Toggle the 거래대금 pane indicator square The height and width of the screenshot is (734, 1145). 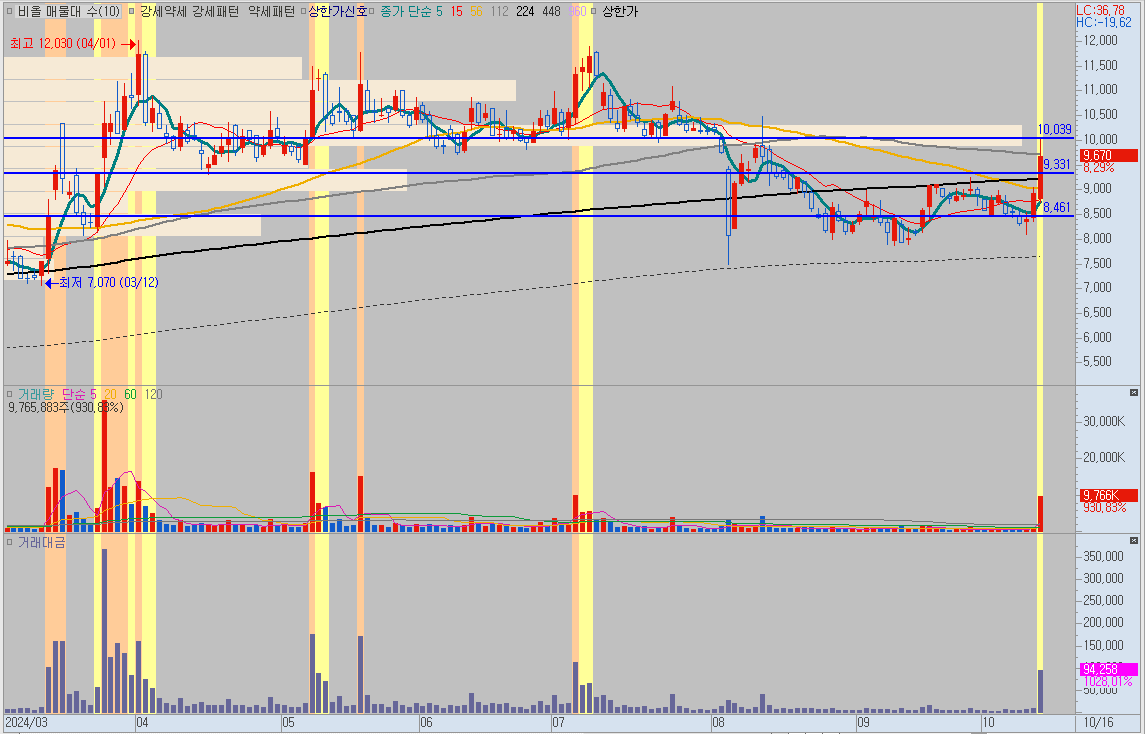point(9,543)
